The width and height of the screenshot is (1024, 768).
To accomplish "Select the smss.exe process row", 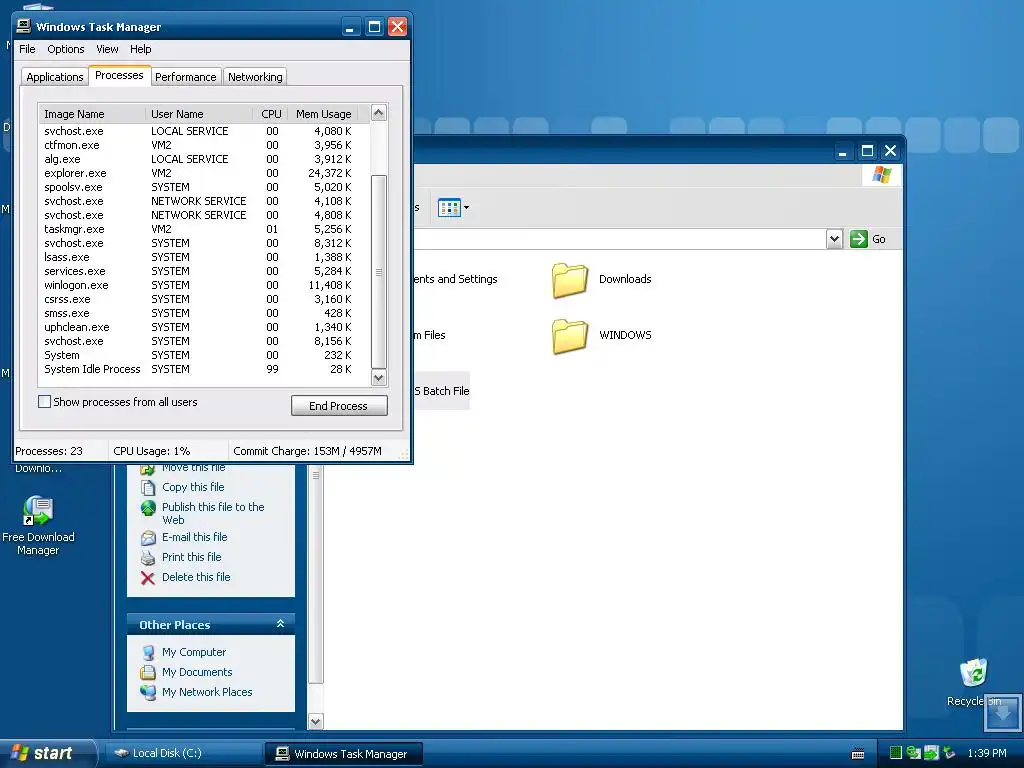I will click(x=204, y=313).
